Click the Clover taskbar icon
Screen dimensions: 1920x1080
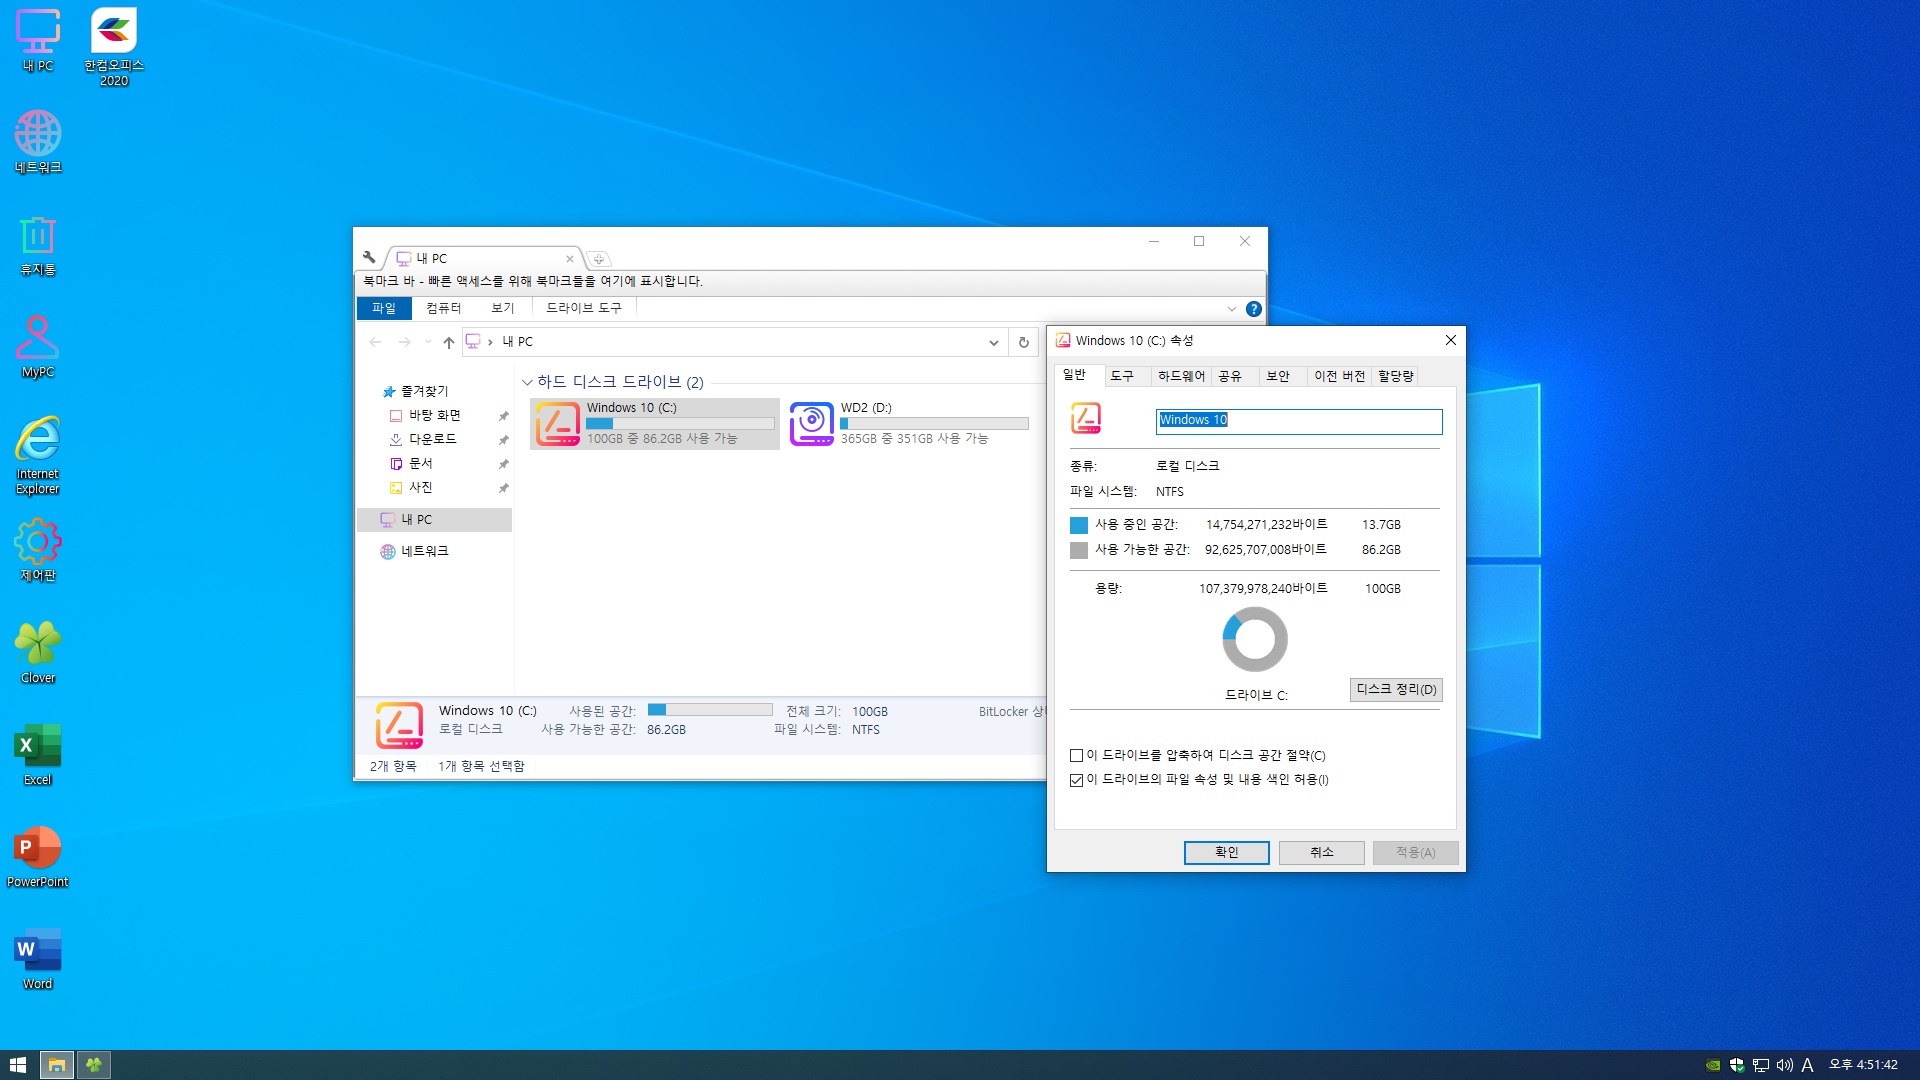94,1065
